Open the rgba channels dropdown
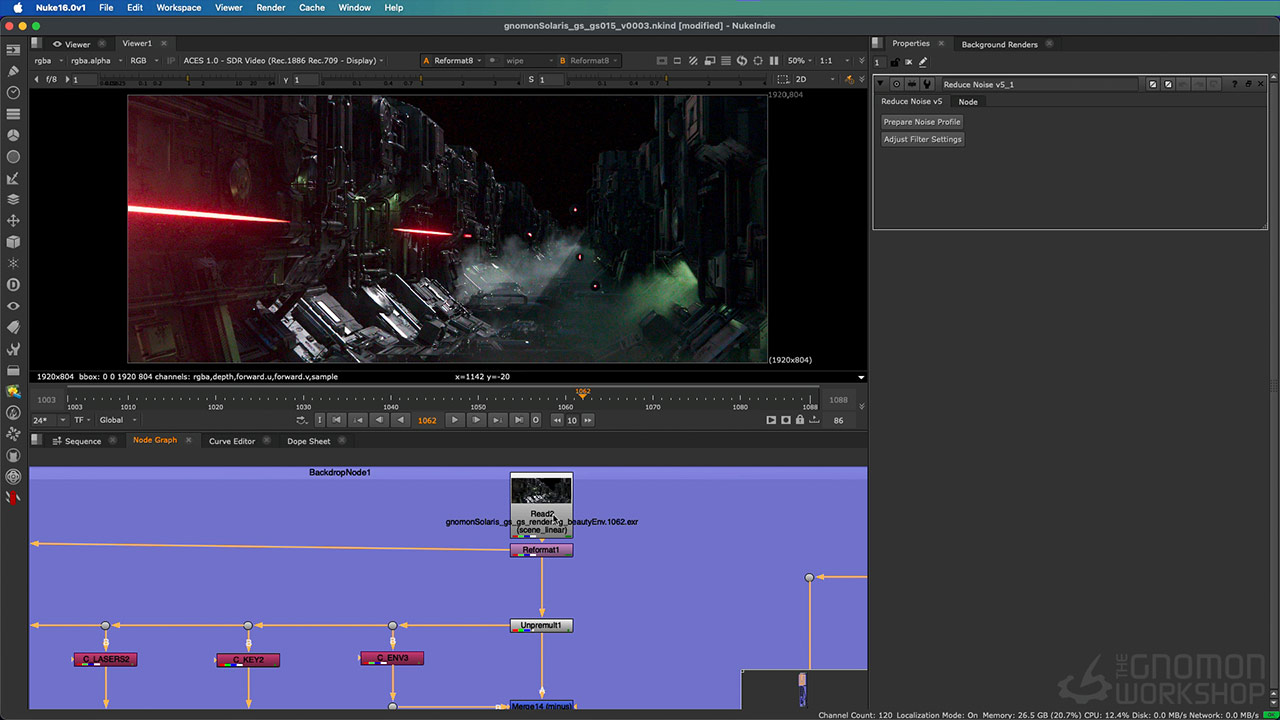The width and height of the screenshot is (1280, 720). 40,60
